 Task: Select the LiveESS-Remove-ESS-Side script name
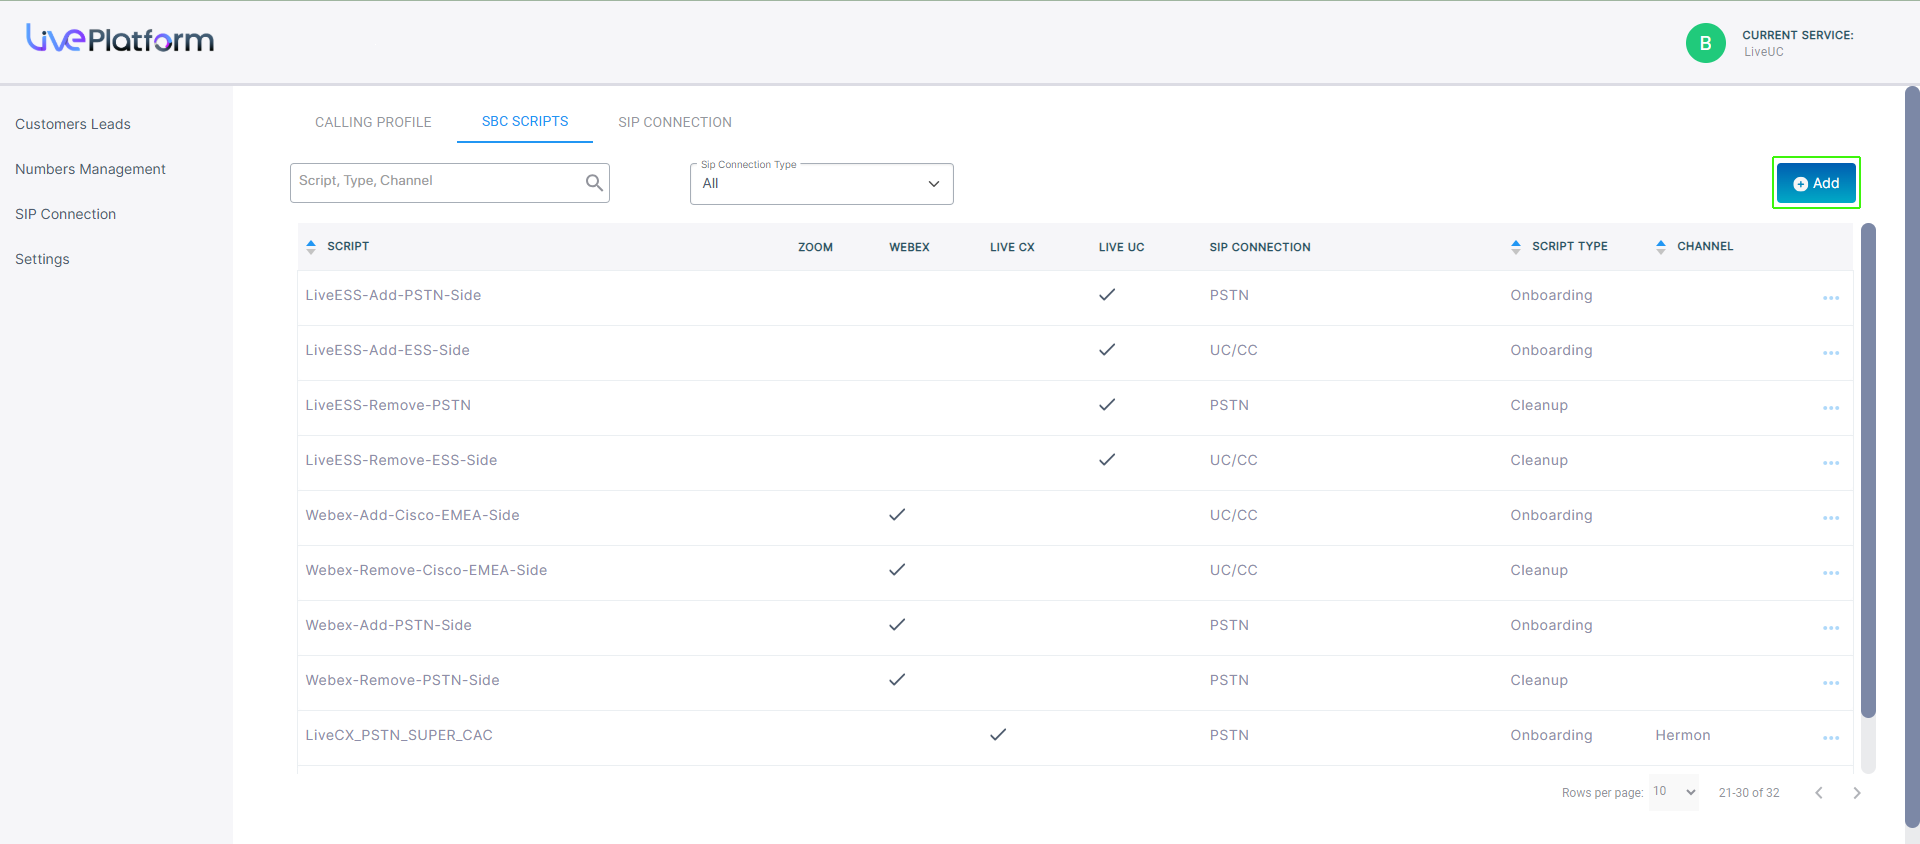point(401,460)
